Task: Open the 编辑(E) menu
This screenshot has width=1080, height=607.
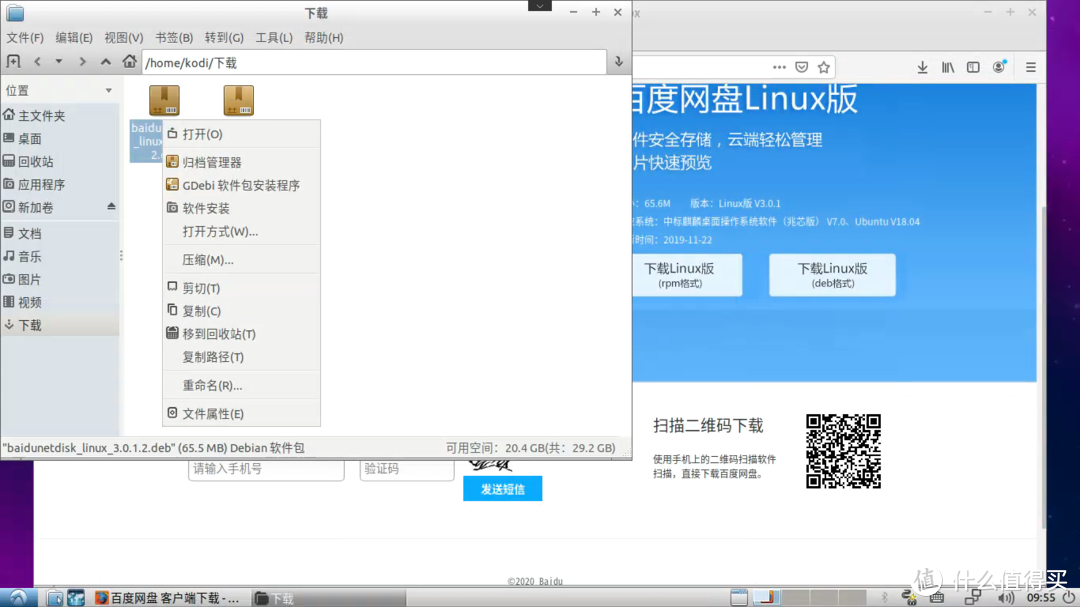Action: tap(74, 38)
